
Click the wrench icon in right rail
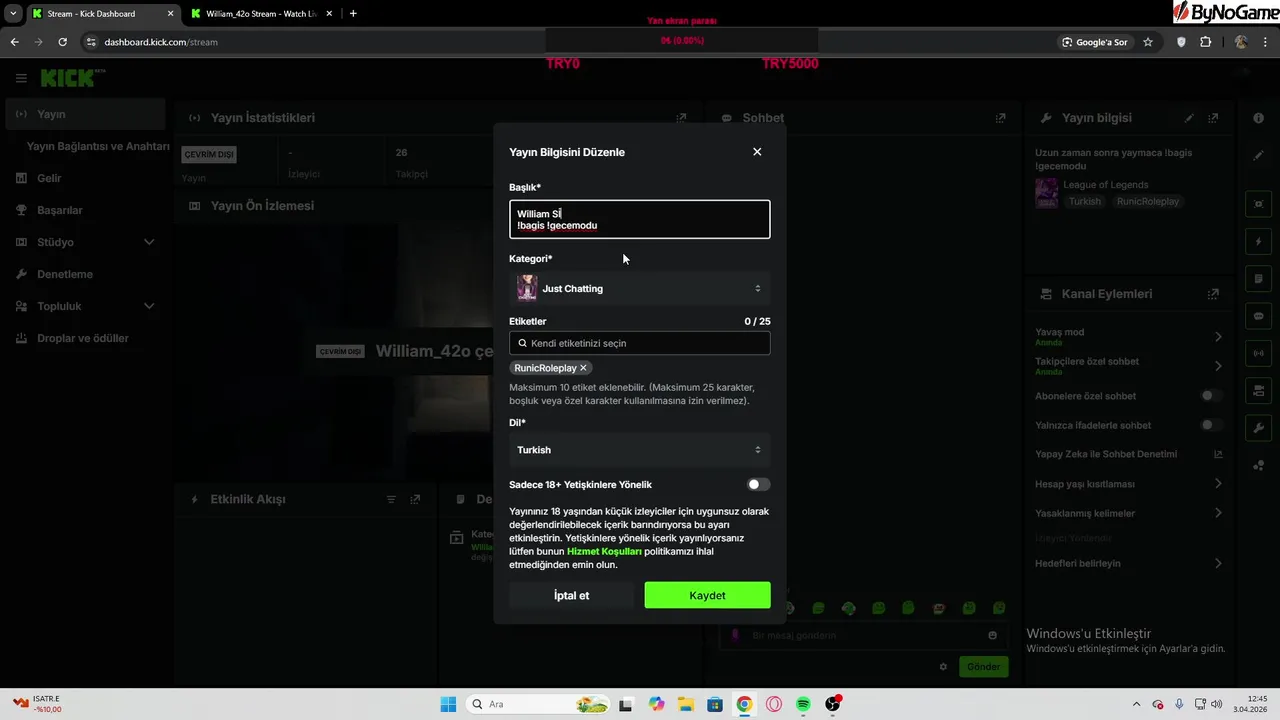1258,428
